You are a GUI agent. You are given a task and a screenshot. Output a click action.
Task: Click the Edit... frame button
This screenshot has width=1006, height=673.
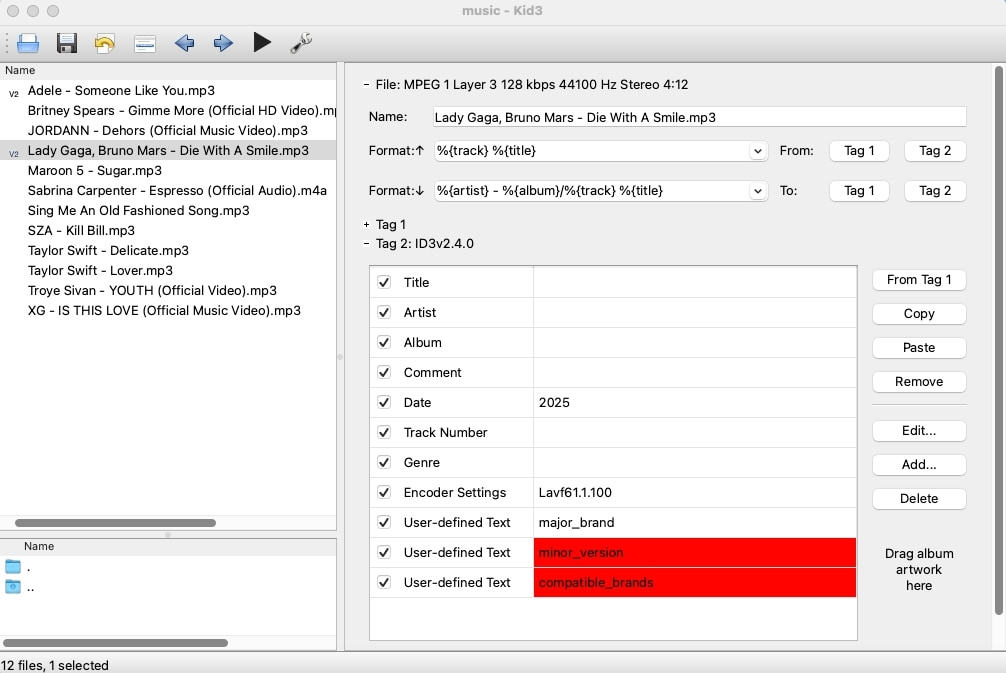click(x=919, y=430)
